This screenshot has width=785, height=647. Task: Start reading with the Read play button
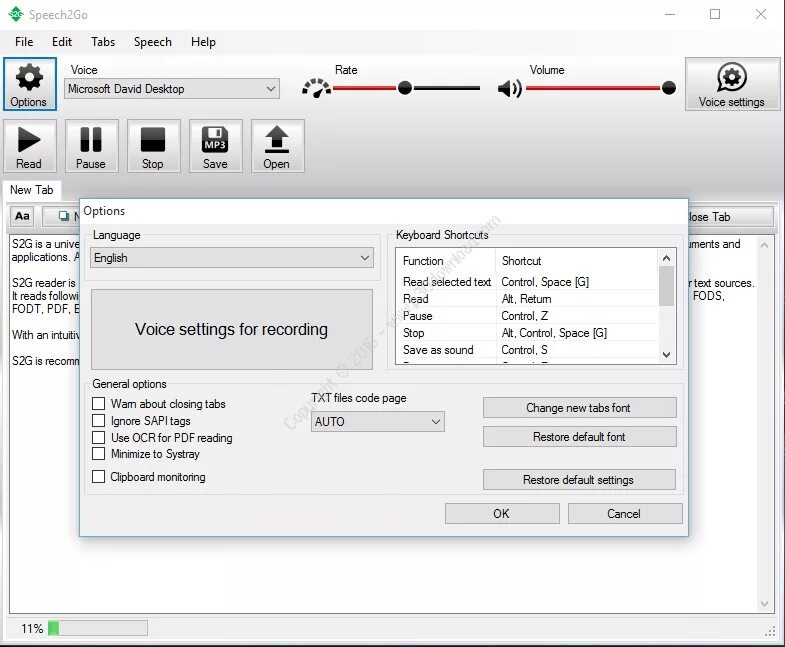29,146
